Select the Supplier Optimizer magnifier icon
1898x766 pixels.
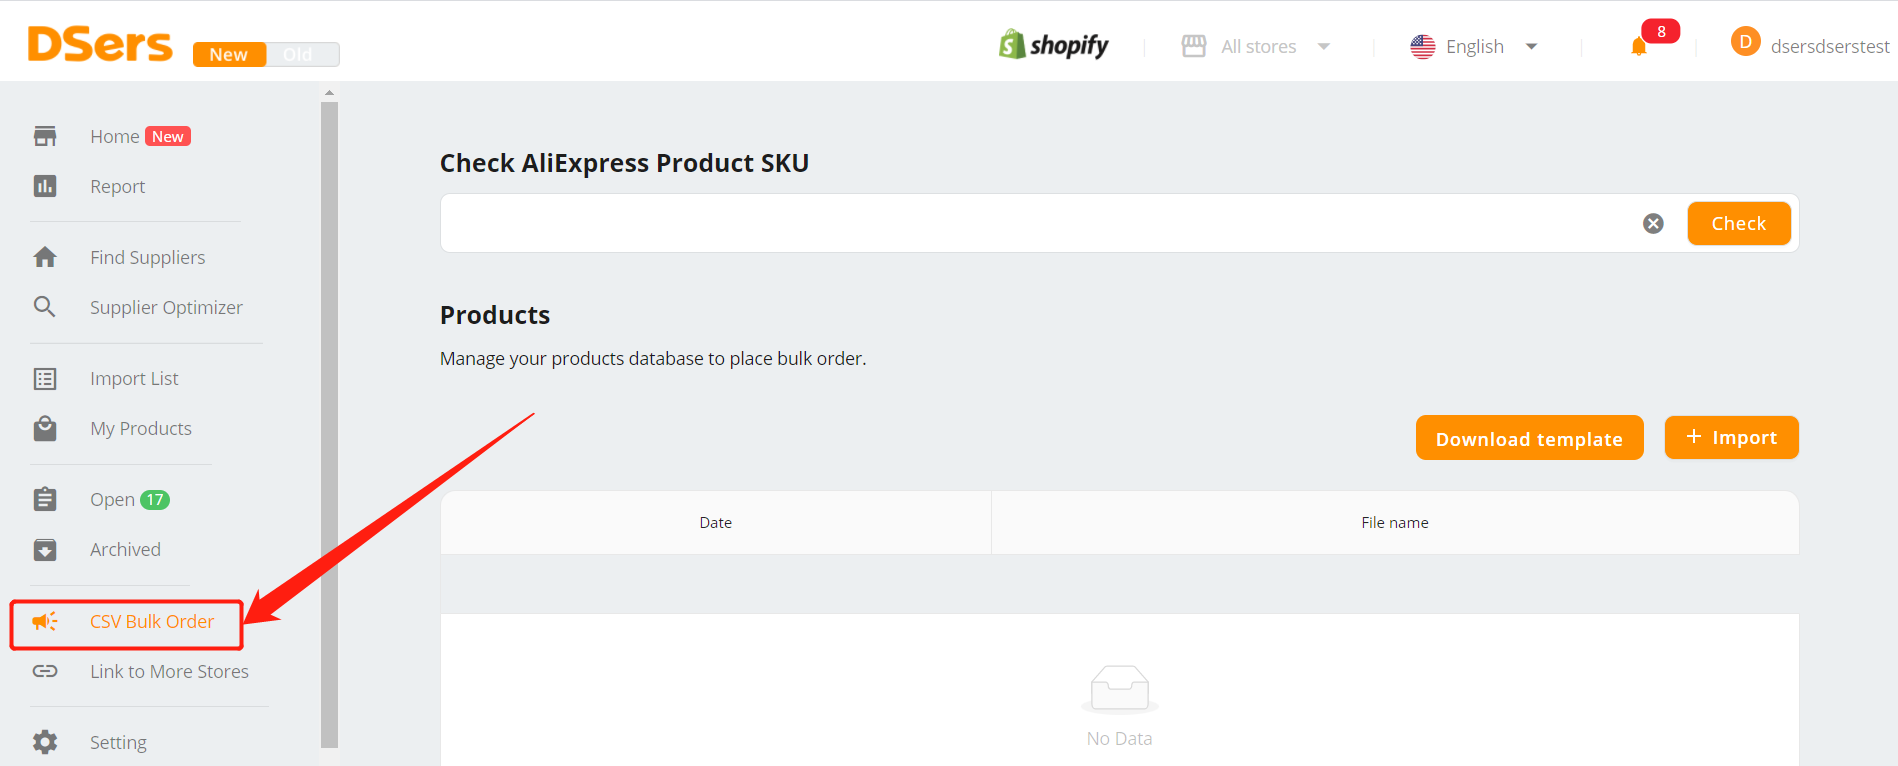coord(45,307)
